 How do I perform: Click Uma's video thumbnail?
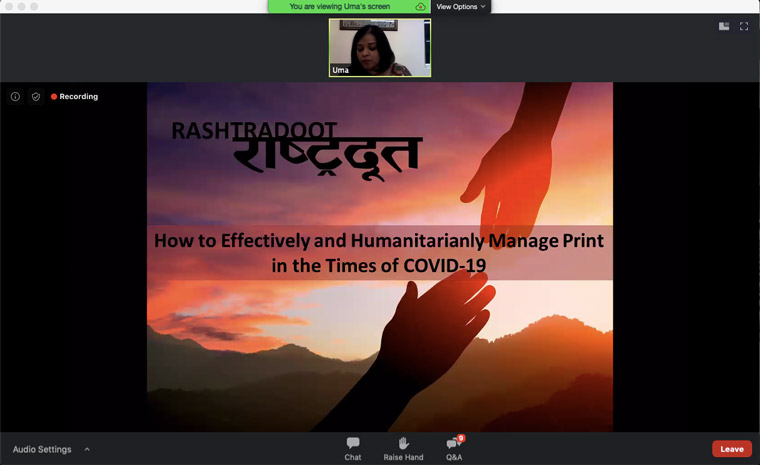tap(380, 48)
